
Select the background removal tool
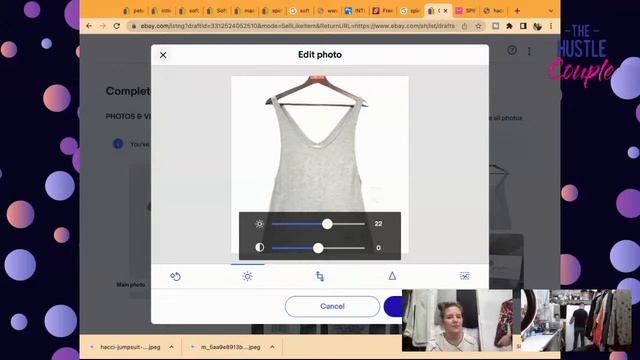tap(464, 276)
